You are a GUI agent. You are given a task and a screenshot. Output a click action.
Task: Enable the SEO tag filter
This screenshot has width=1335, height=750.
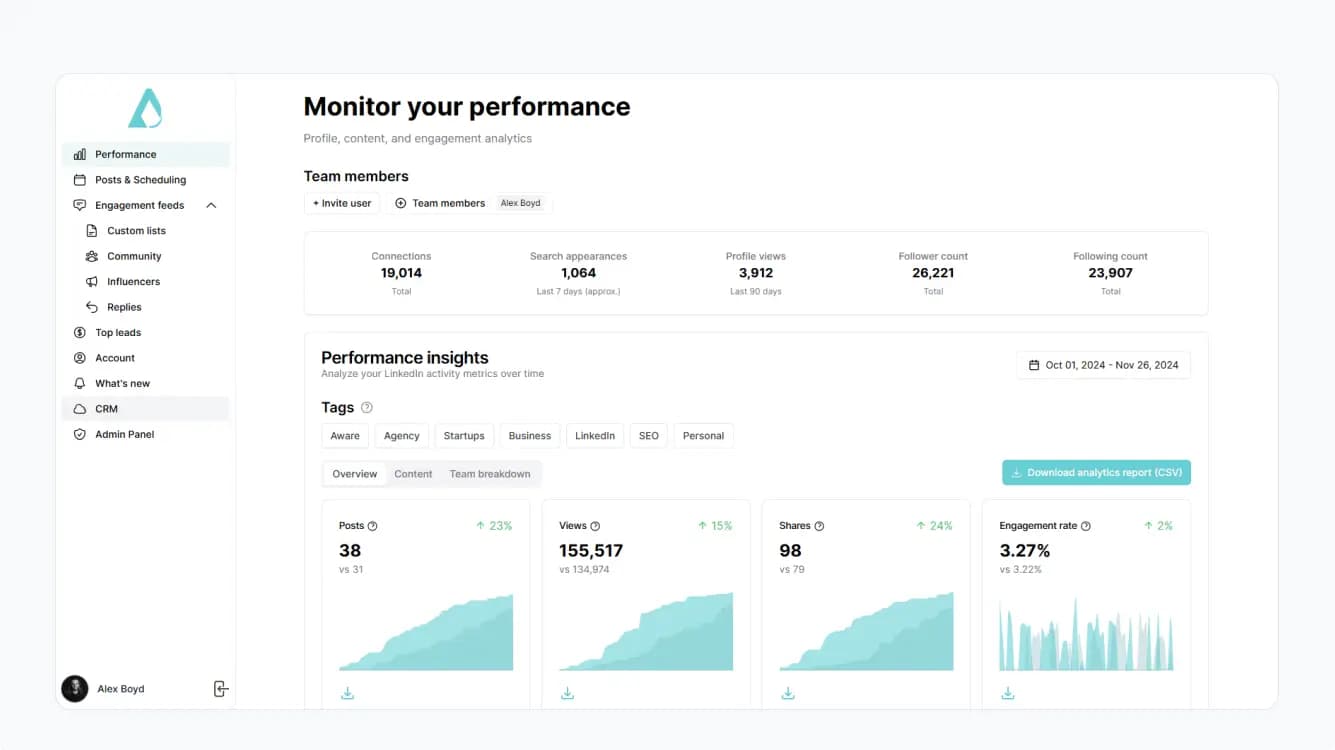coord(649,436)
